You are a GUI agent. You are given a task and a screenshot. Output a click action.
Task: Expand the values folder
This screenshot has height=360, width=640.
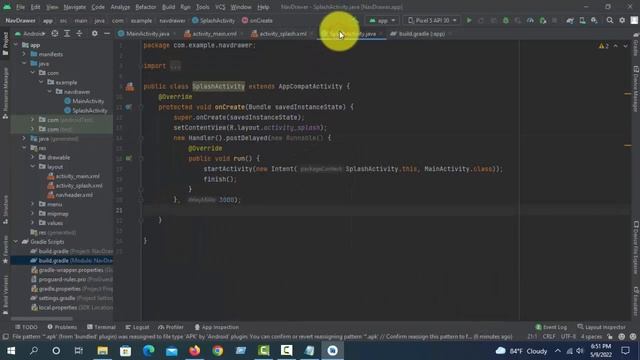click(33, 223)
